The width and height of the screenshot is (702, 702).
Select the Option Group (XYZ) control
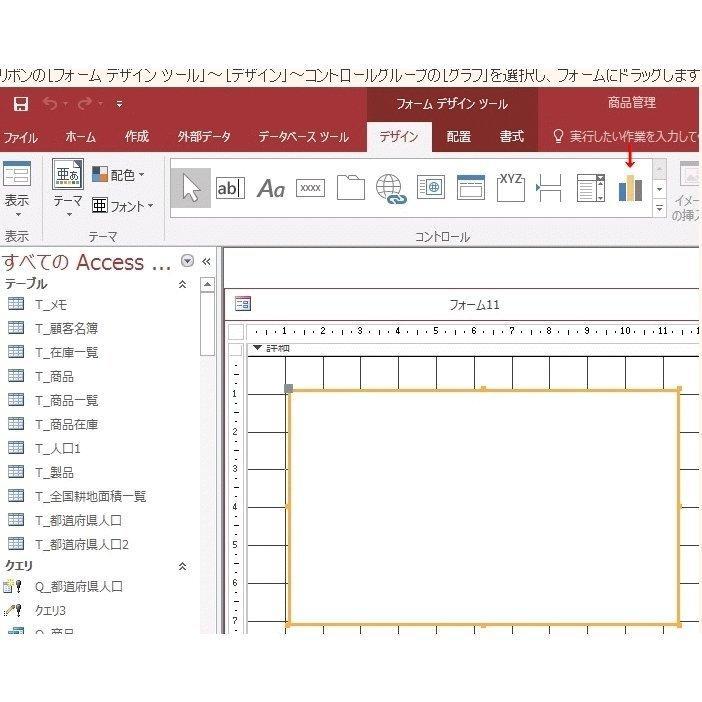(x=511, y=187)
